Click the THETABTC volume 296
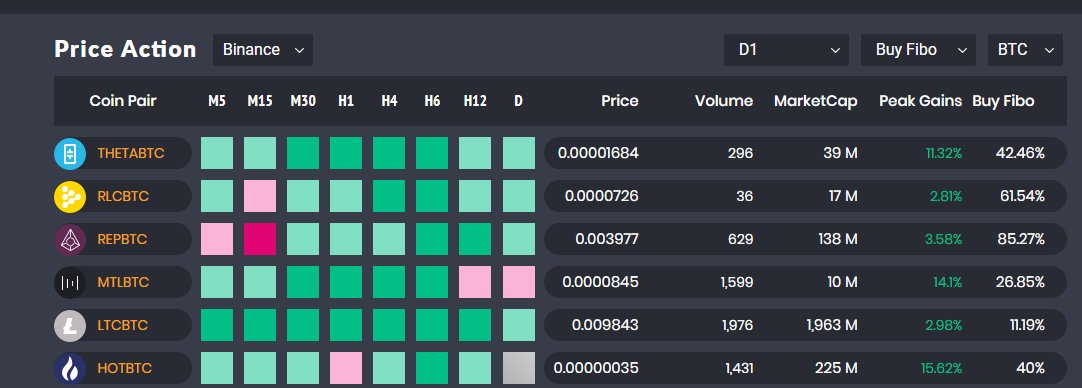1082x388 pixels. [740, 153]
